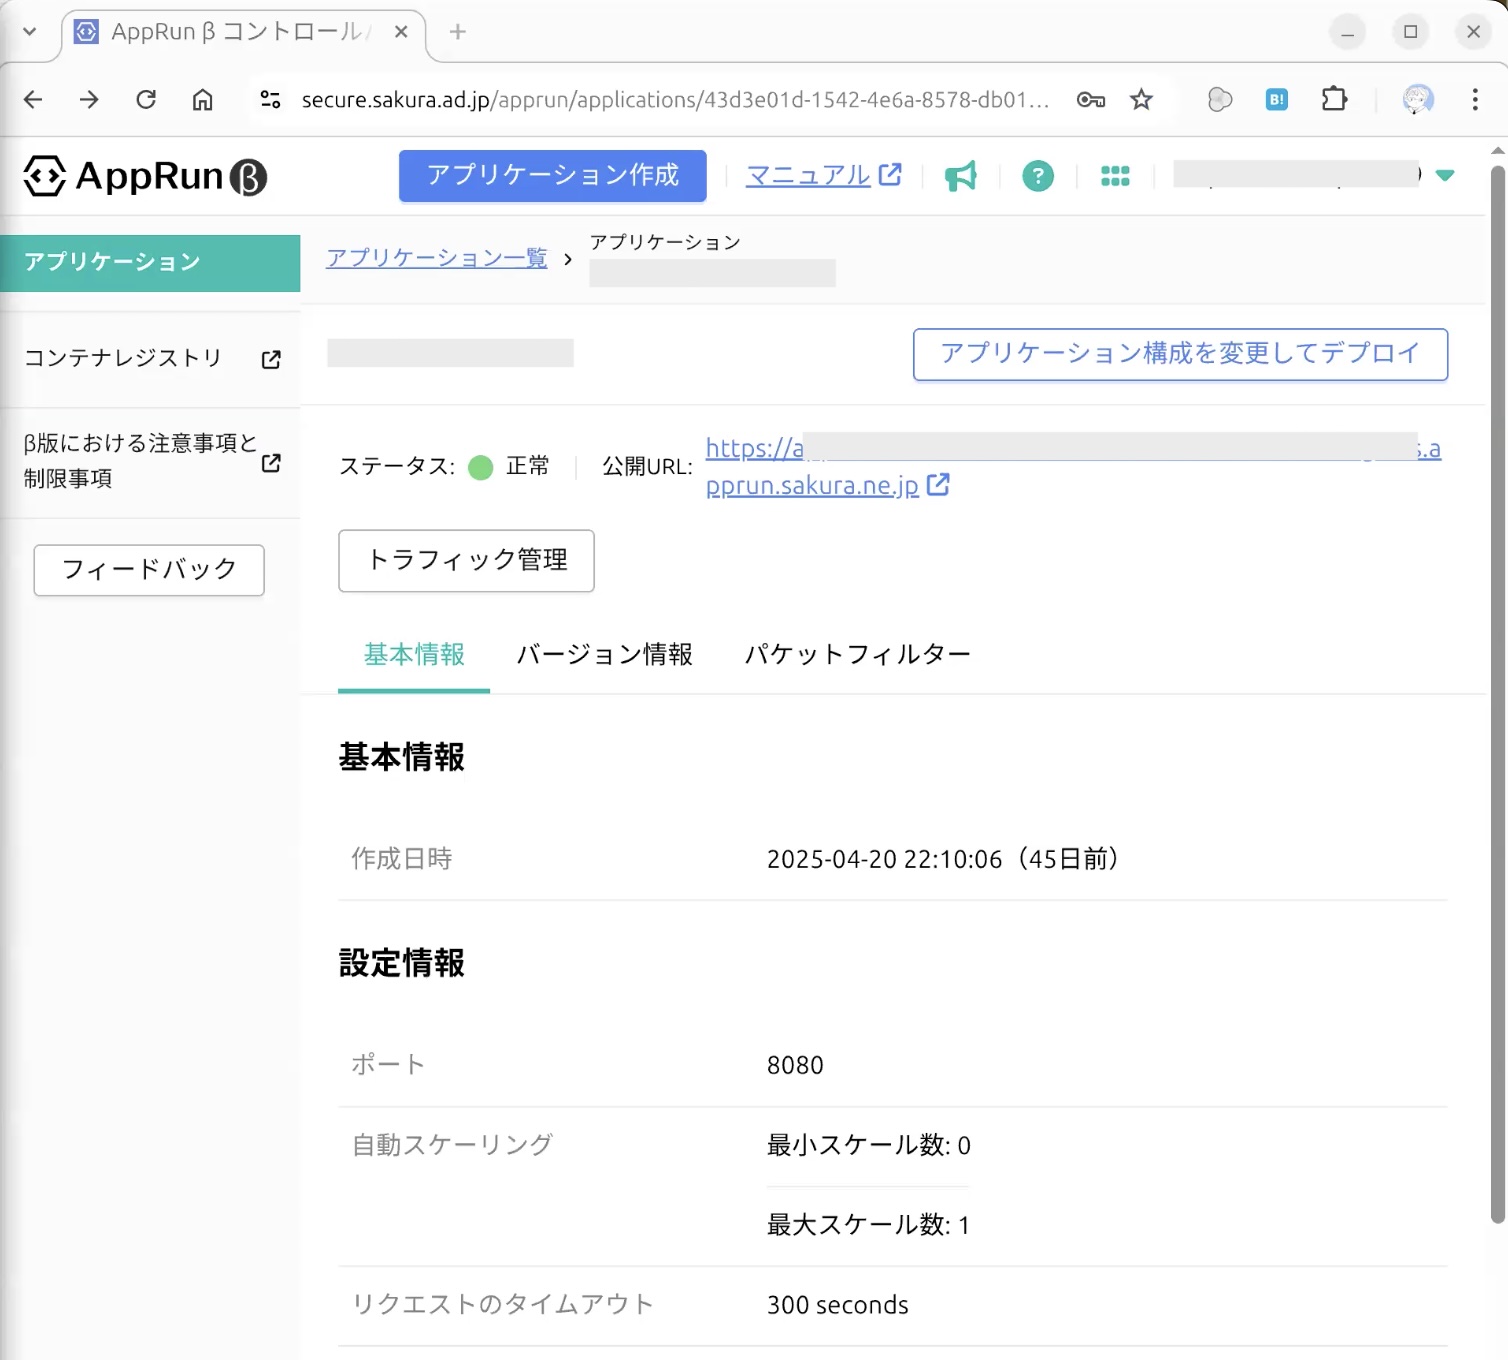The image size is (1508, 1360).
Task: Click the creation date 2025-04-20 22:10:06
Action: coord(884,860)
